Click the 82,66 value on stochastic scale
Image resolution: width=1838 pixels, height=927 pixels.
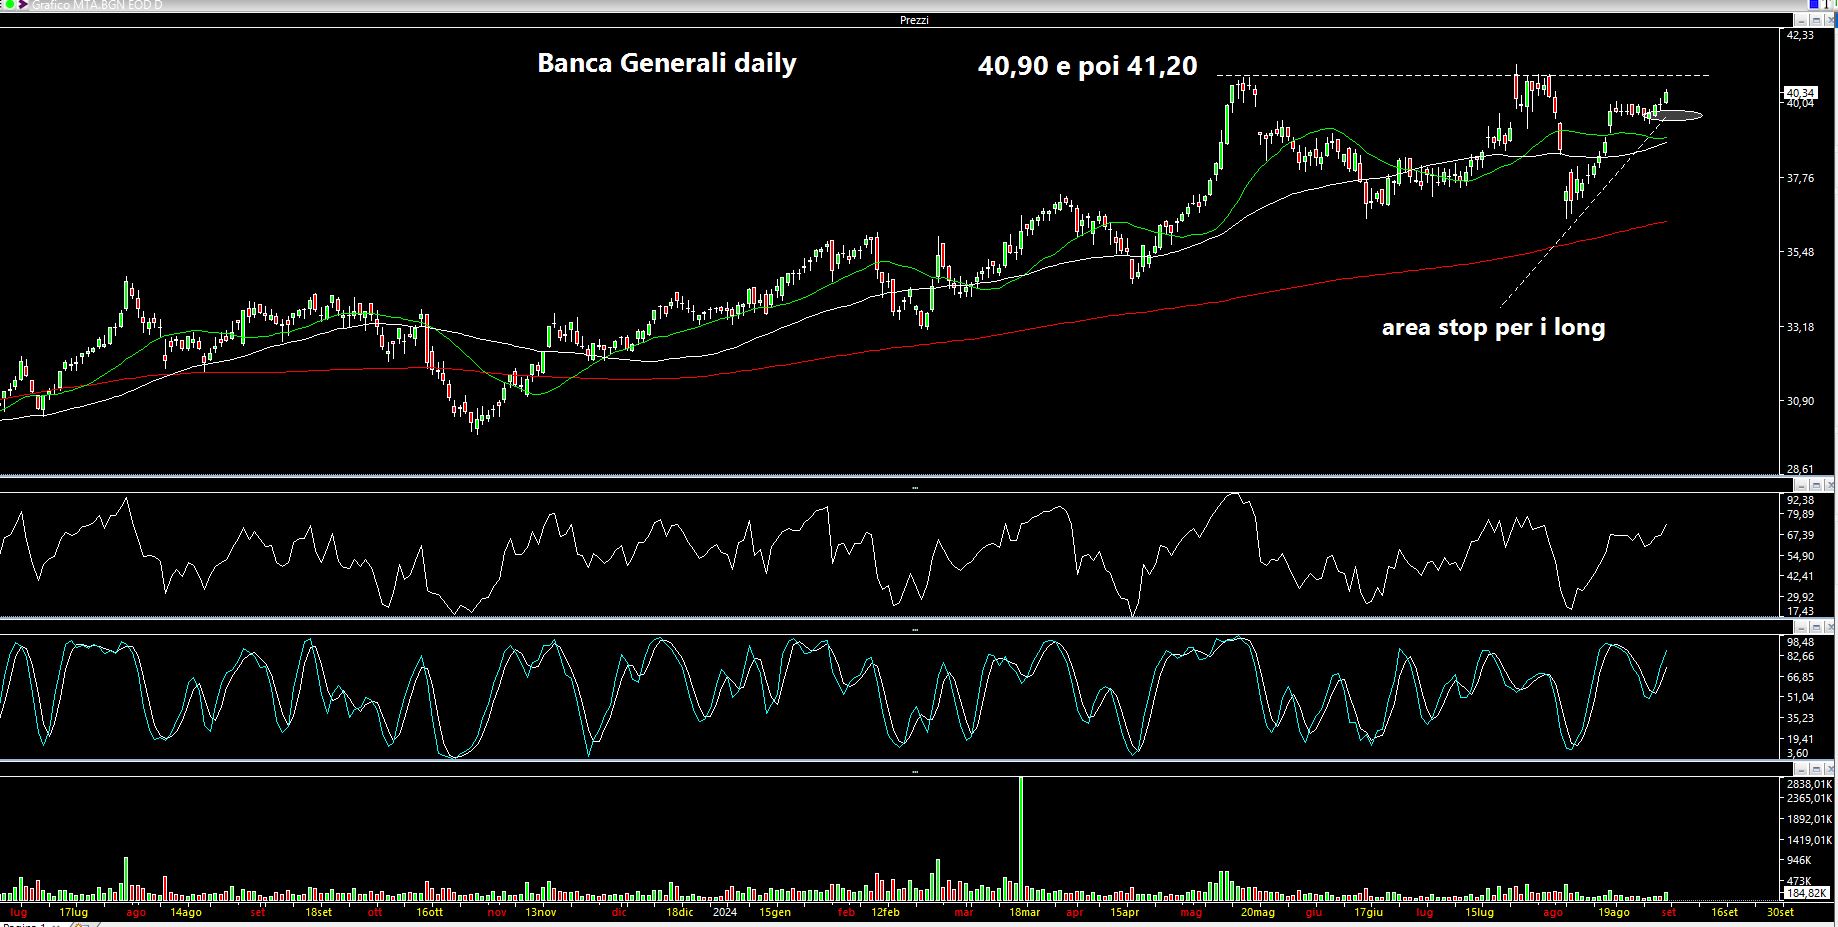coord(1800,656)
